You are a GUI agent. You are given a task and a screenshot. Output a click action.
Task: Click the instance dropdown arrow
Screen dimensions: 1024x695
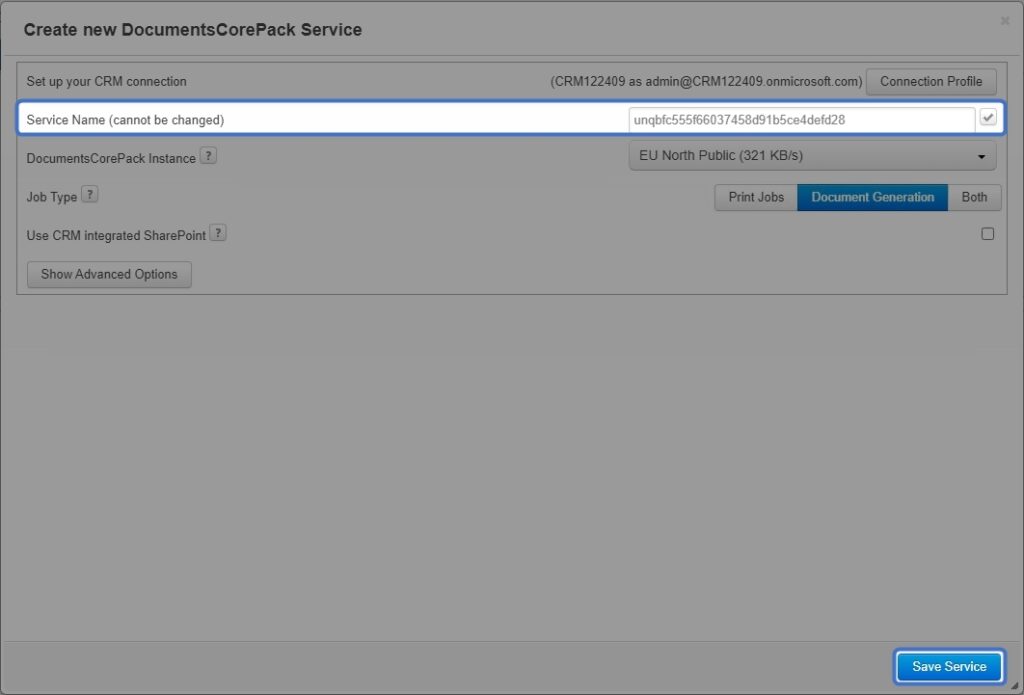coord(983,155)
